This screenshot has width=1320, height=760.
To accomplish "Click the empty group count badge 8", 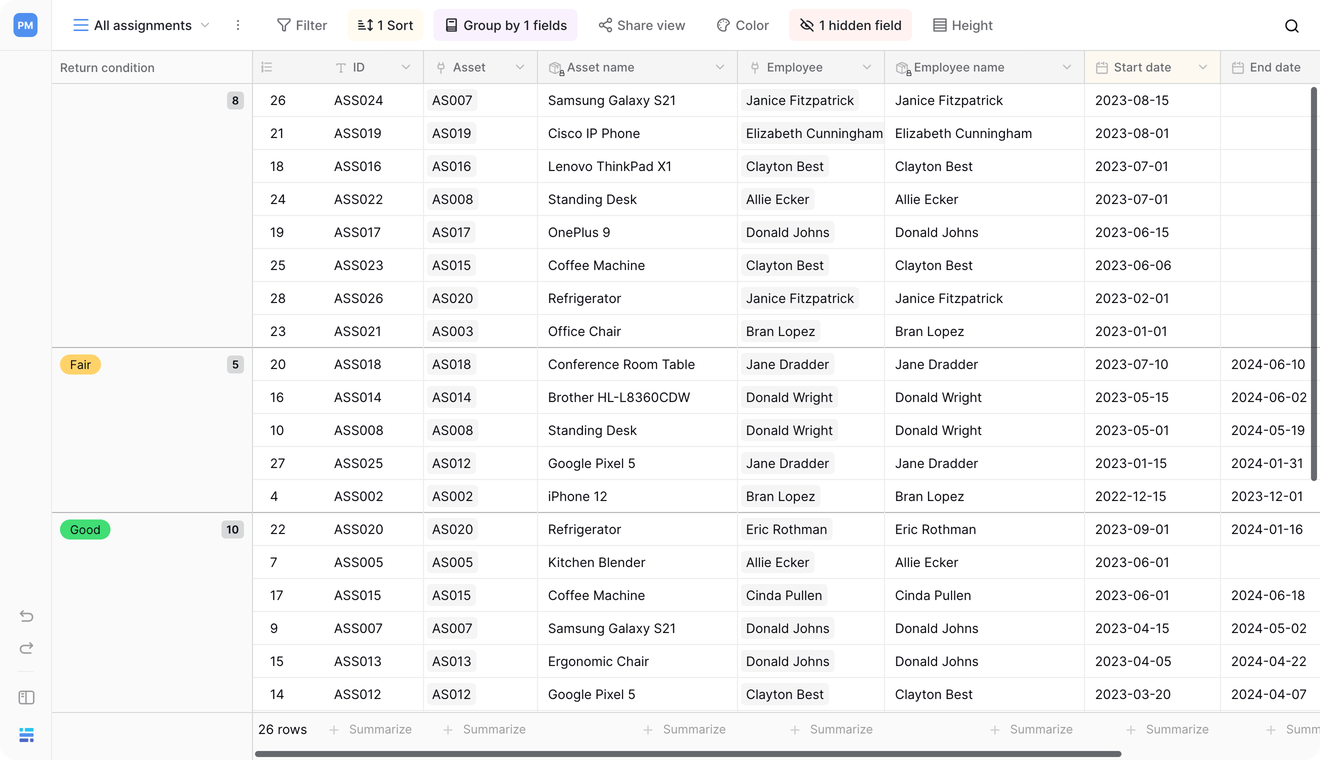I will click(x=236, y=100).
